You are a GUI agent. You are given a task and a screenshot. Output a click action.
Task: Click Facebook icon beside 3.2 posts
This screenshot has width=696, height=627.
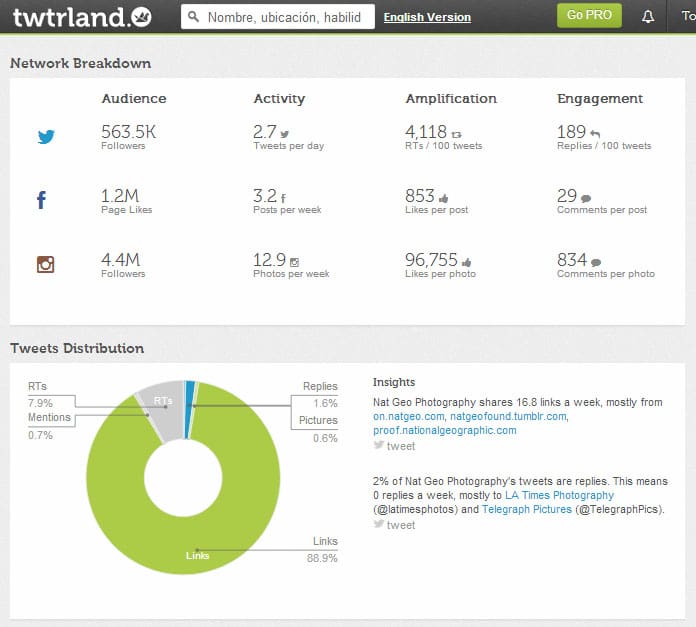283,198
